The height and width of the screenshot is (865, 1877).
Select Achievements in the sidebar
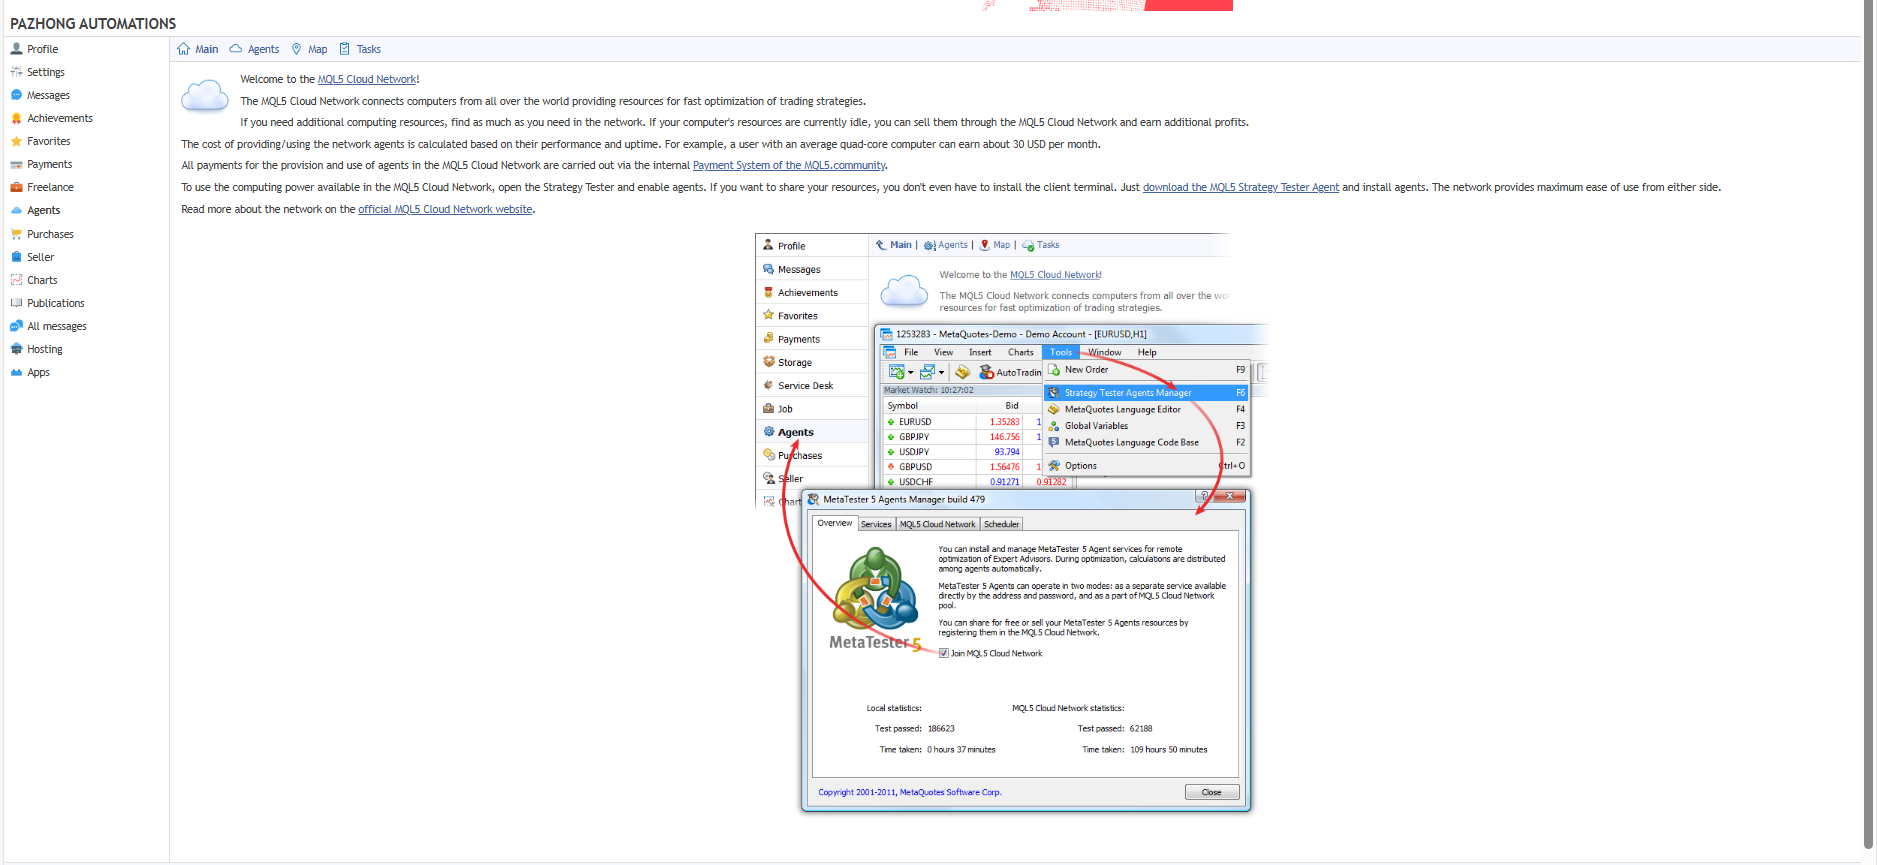(x=60, y=118)
